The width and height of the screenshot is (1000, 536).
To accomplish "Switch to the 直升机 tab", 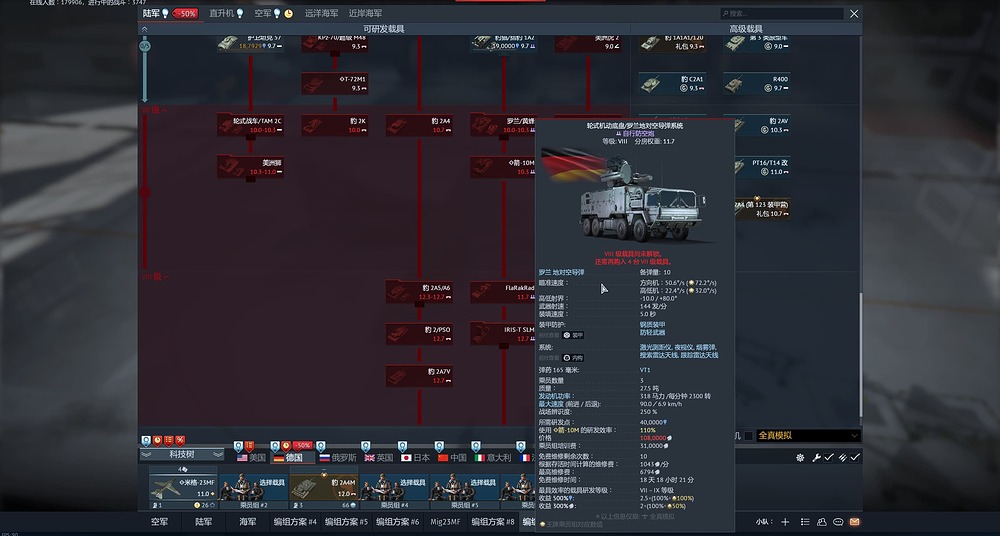I will point(220,14).
